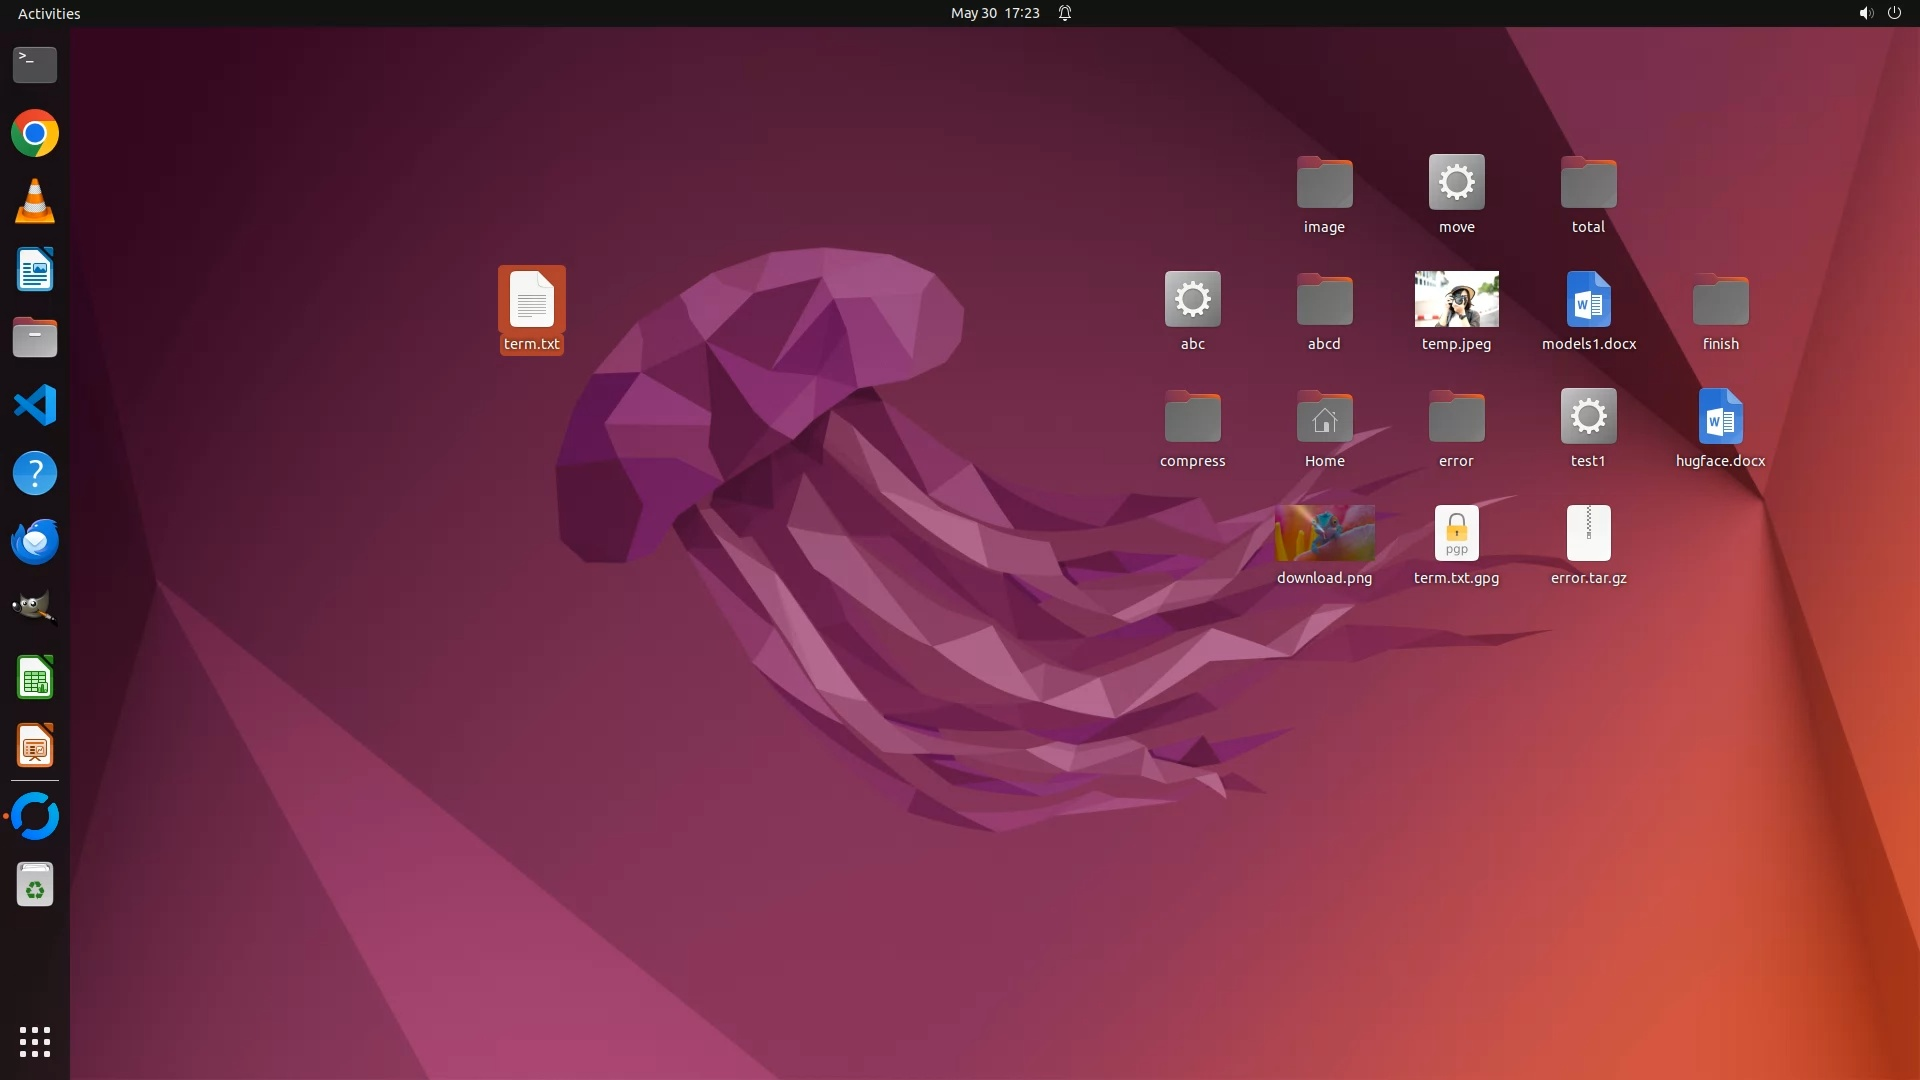
Task: Select the term.txt.gpg encrypted file
Action: pos(1456,533)
